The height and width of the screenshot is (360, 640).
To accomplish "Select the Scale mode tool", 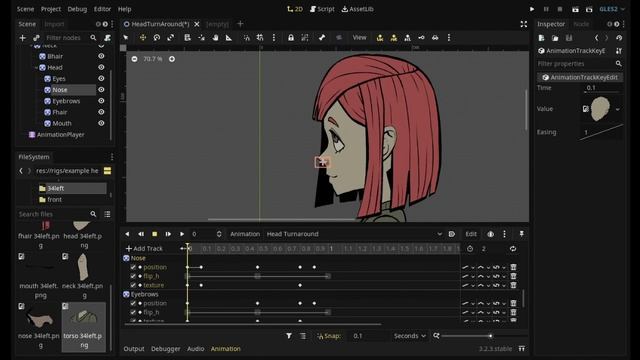I will 171,38.
